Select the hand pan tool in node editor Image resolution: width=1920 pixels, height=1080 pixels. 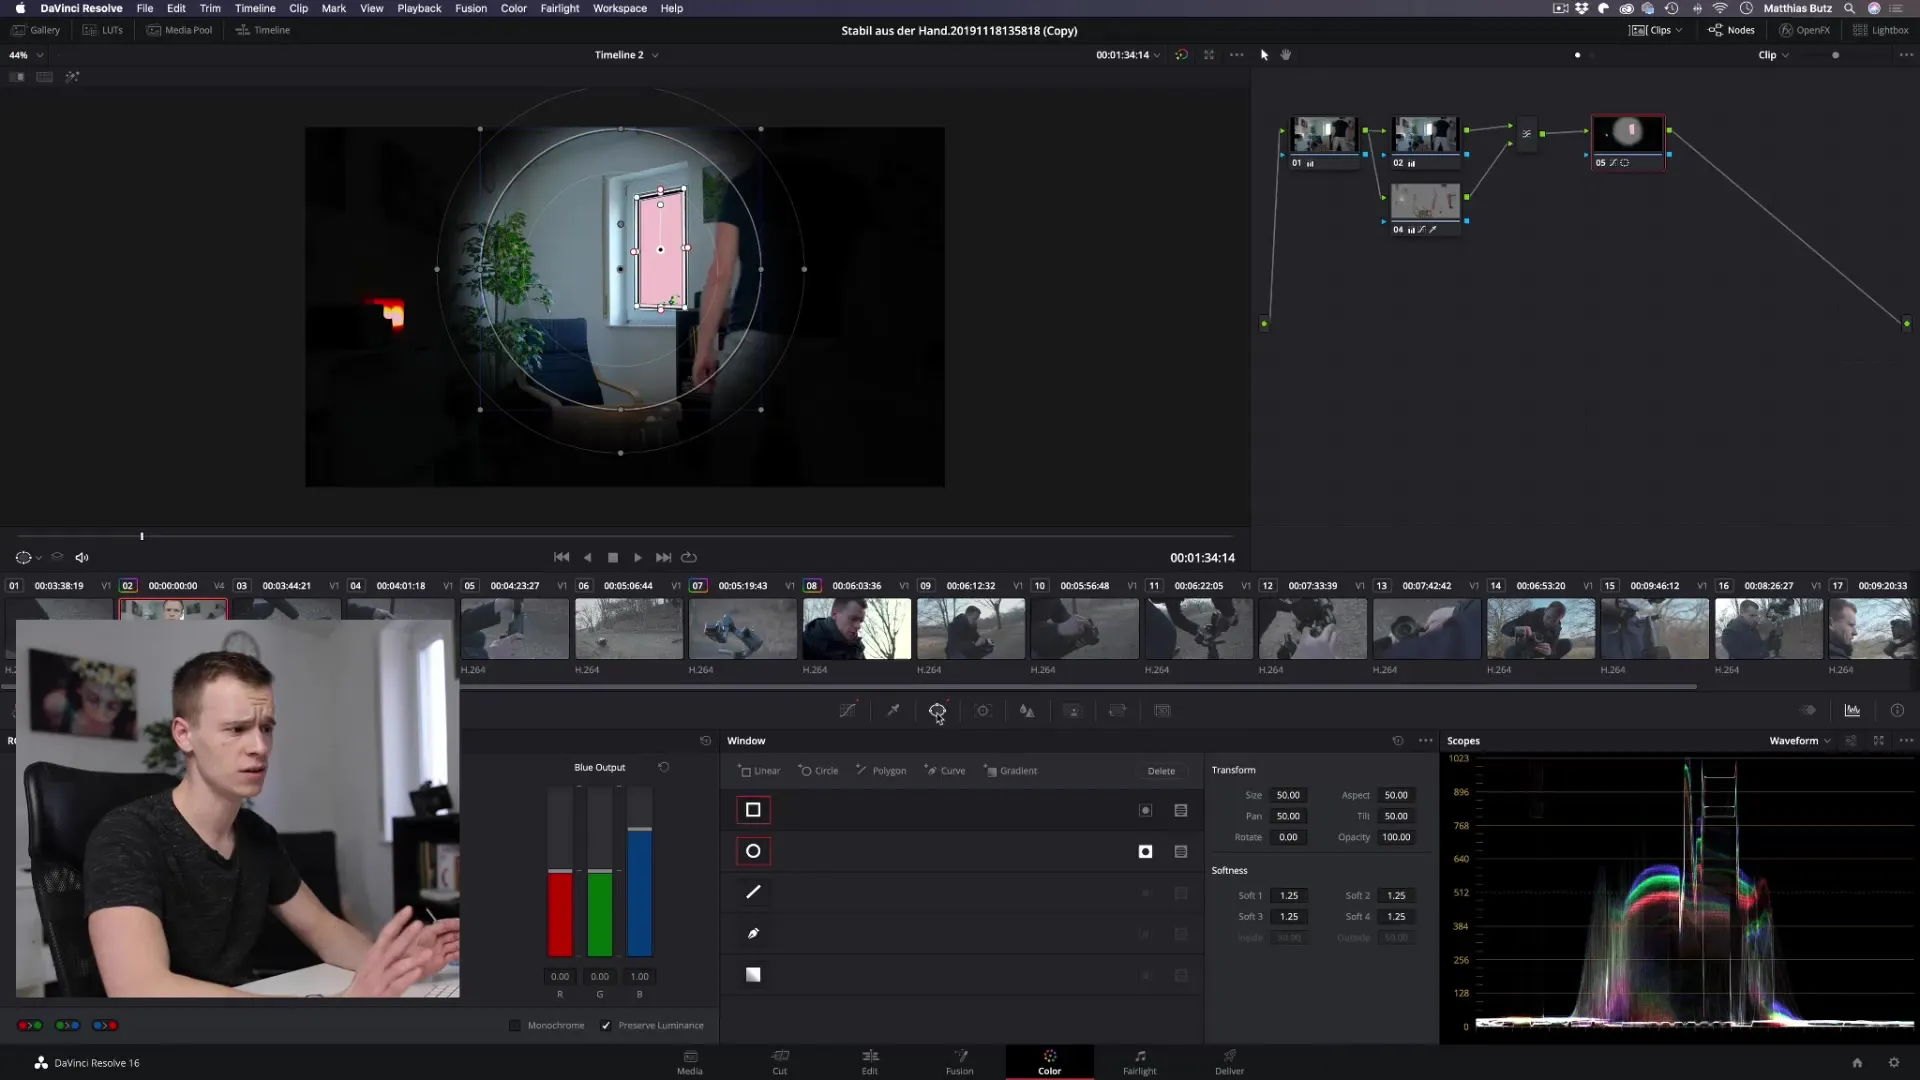click(1286, 55)
